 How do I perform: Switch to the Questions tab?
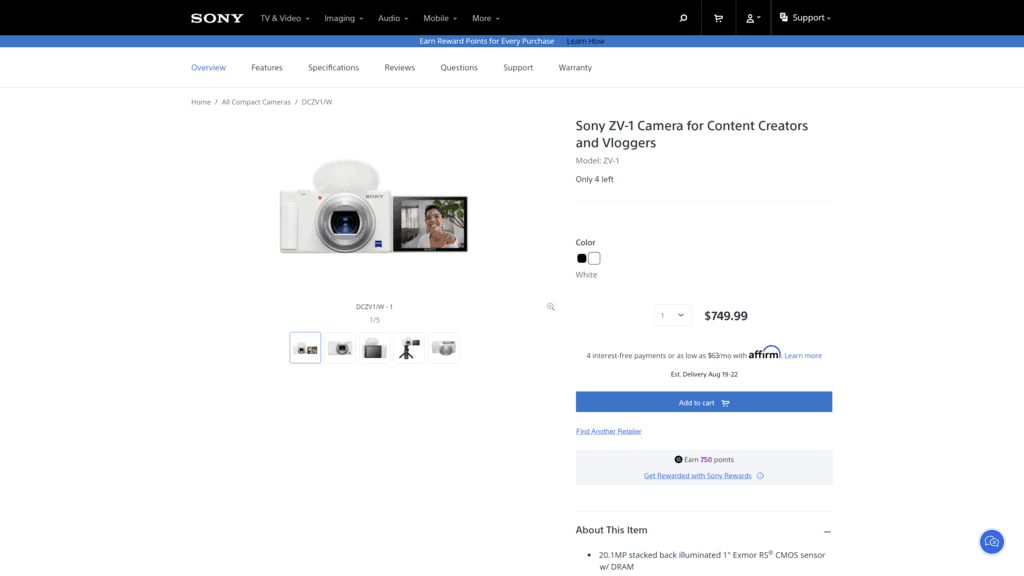point(459,67)
